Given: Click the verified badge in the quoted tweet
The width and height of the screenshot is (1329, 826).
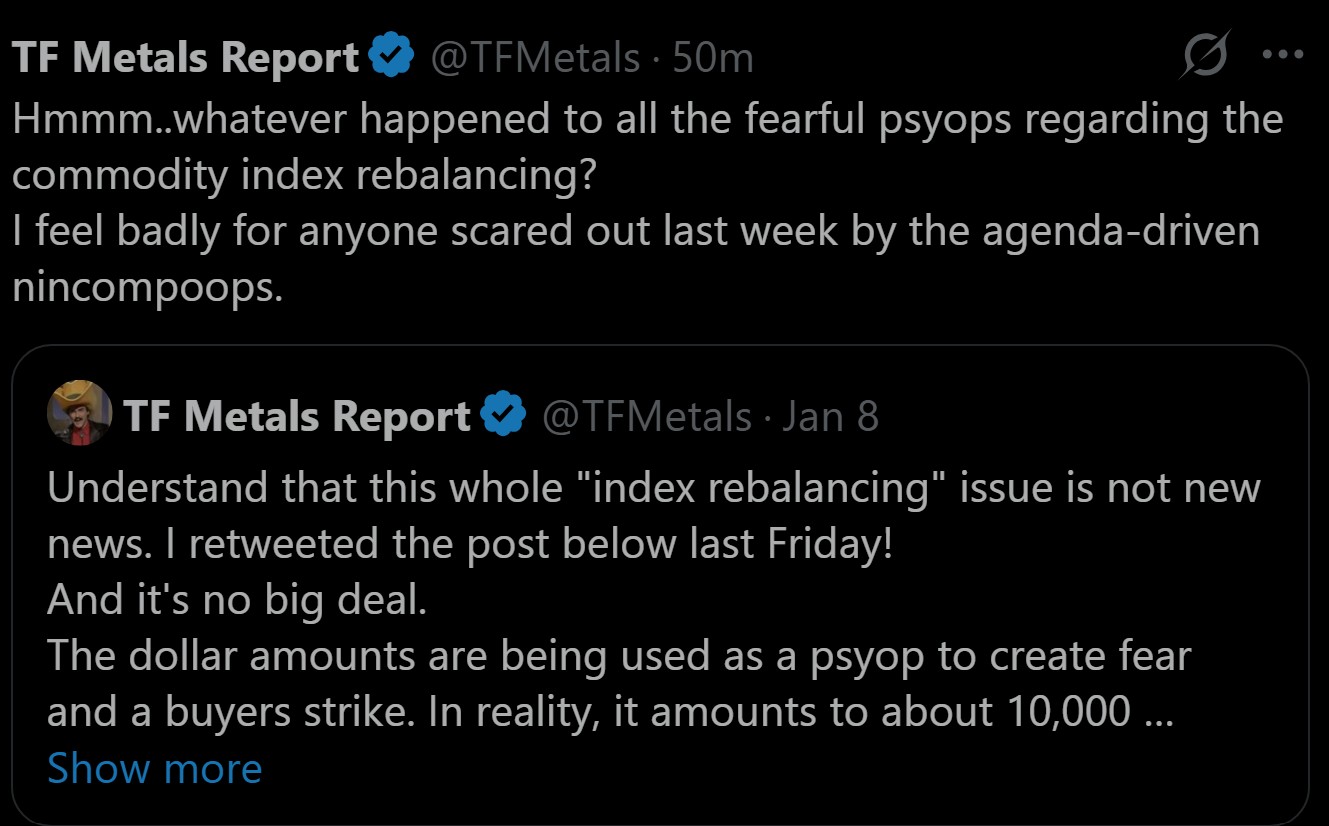Looking at the screenshot, I should pyautogui.click(x=504, y=415).
